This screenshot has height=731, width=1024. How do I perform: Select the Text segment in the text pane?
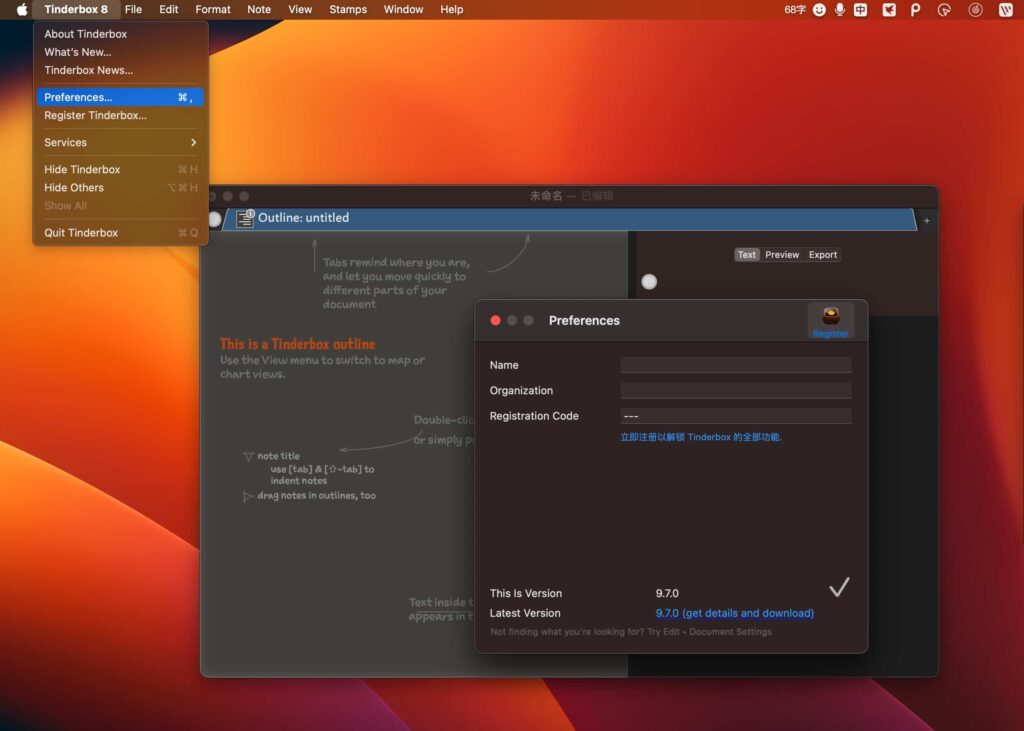[746, 254]
